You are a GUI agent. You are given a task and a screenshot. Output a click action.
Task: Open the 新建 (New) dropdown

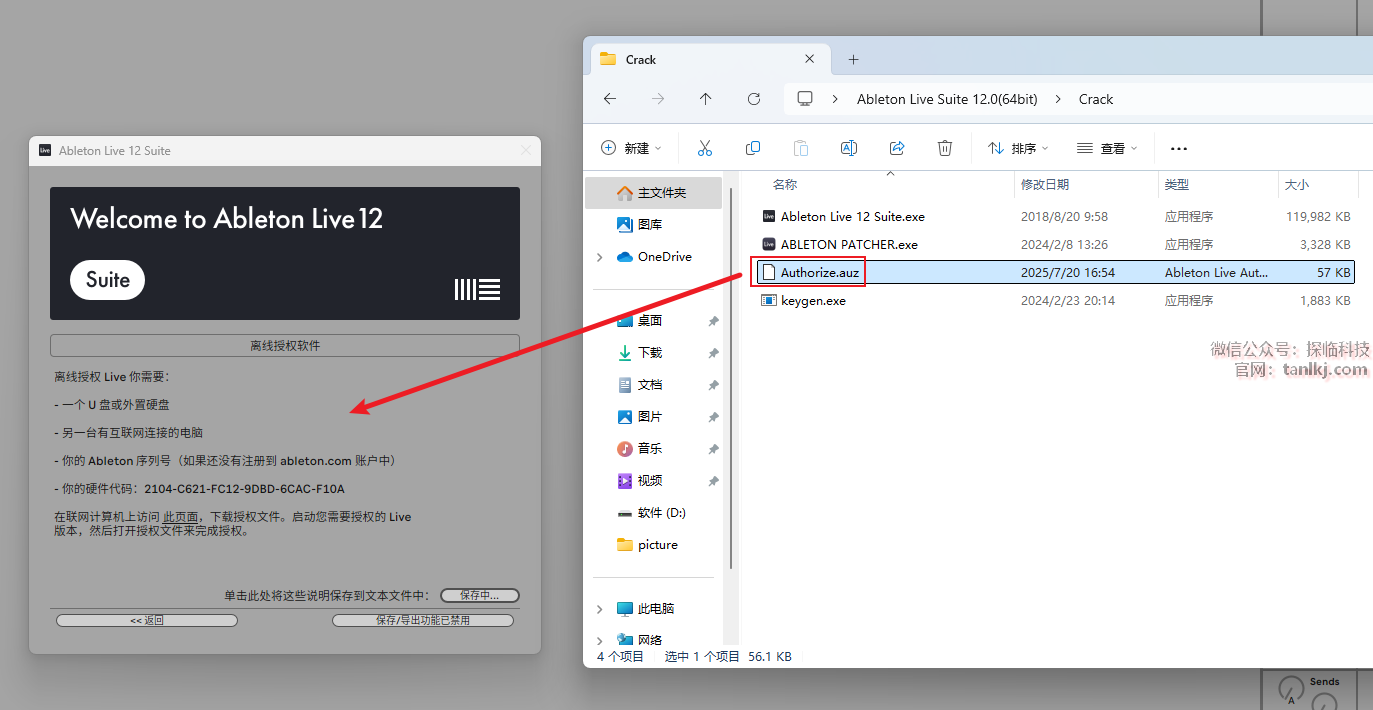[x=631, y=148]
